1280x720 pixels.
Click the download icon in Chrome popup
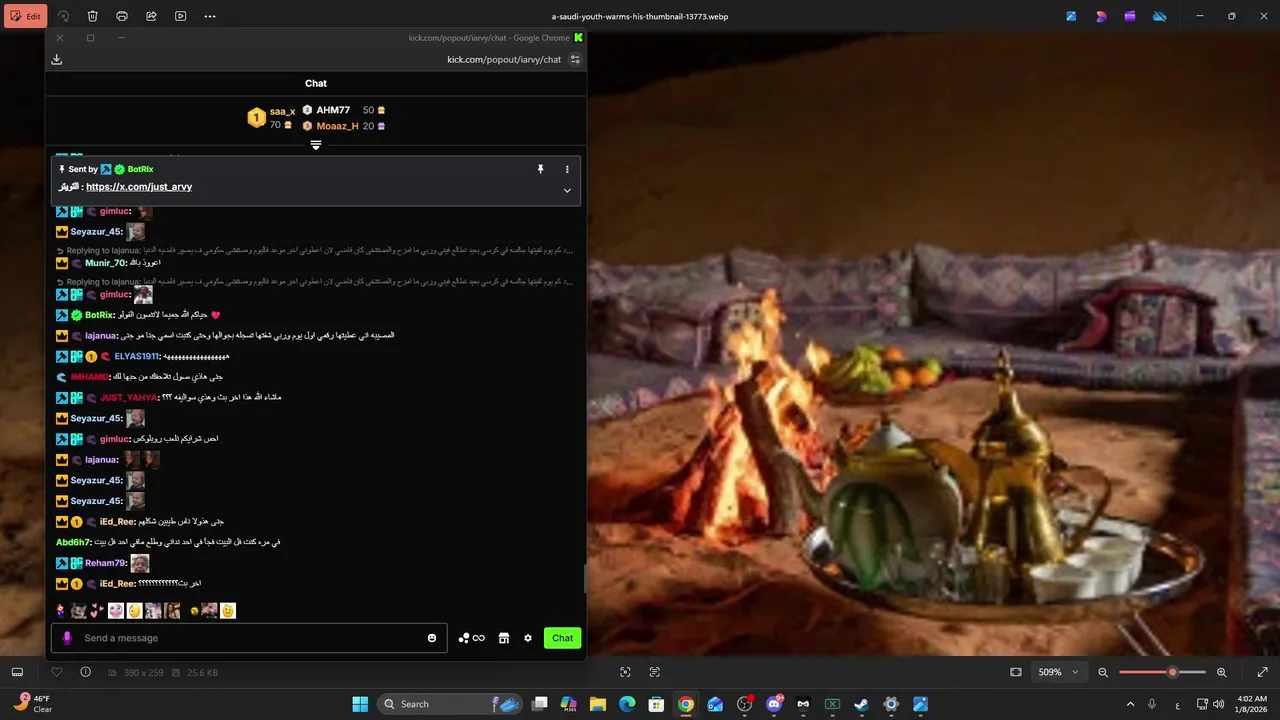[57, 59]
